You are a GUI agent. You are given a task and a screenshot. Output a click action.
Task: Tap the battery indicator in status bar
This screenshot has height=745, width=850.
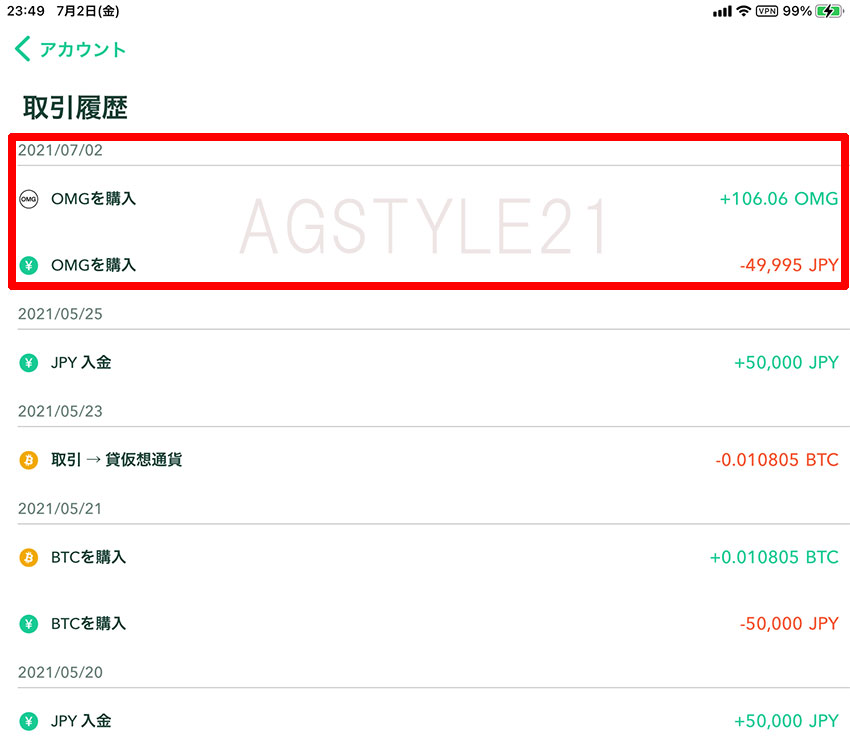click(x=828, y=11)
